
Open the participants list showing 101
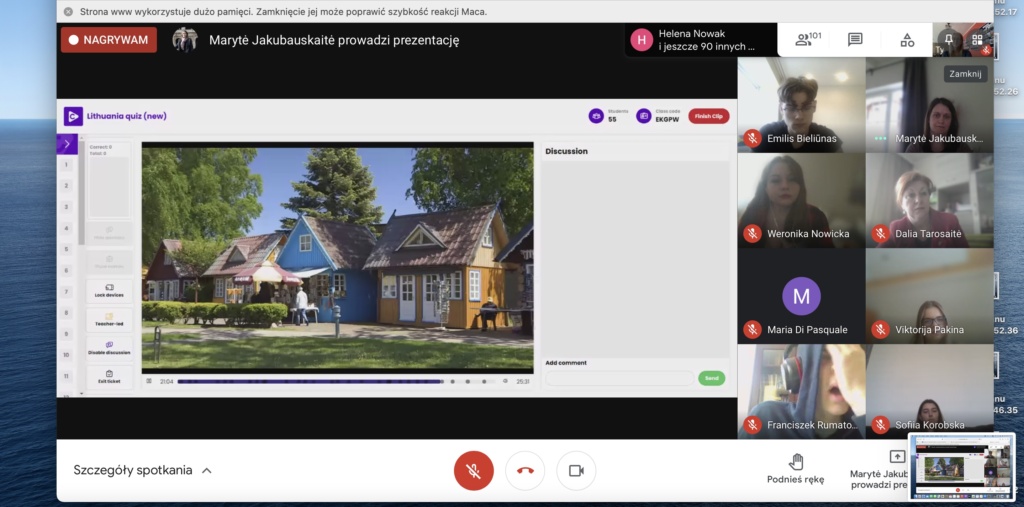pyautogui.click(x=807, y=40)
